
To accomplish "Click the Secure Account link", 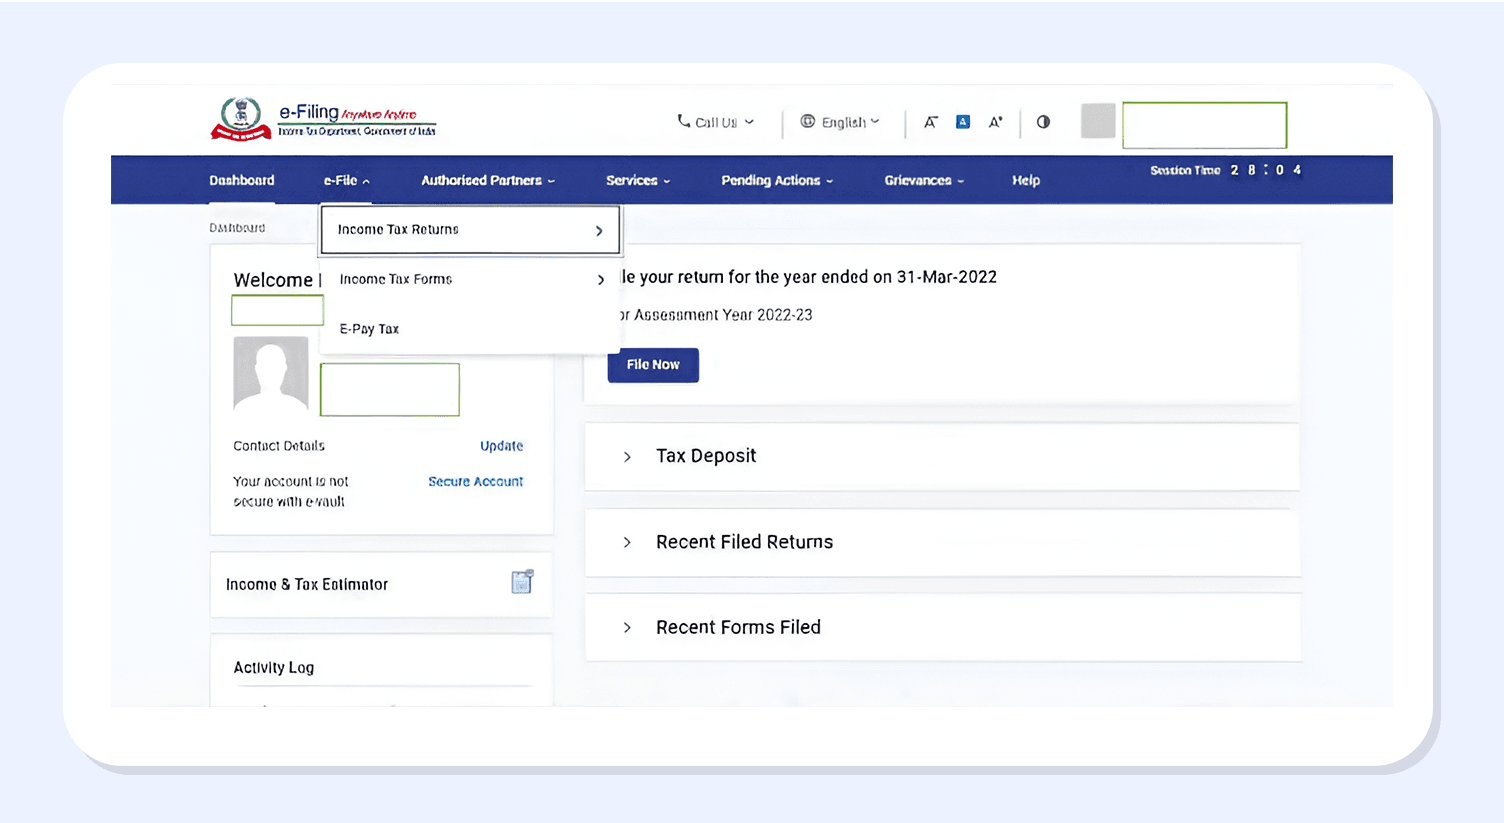I will coord(475,482).
